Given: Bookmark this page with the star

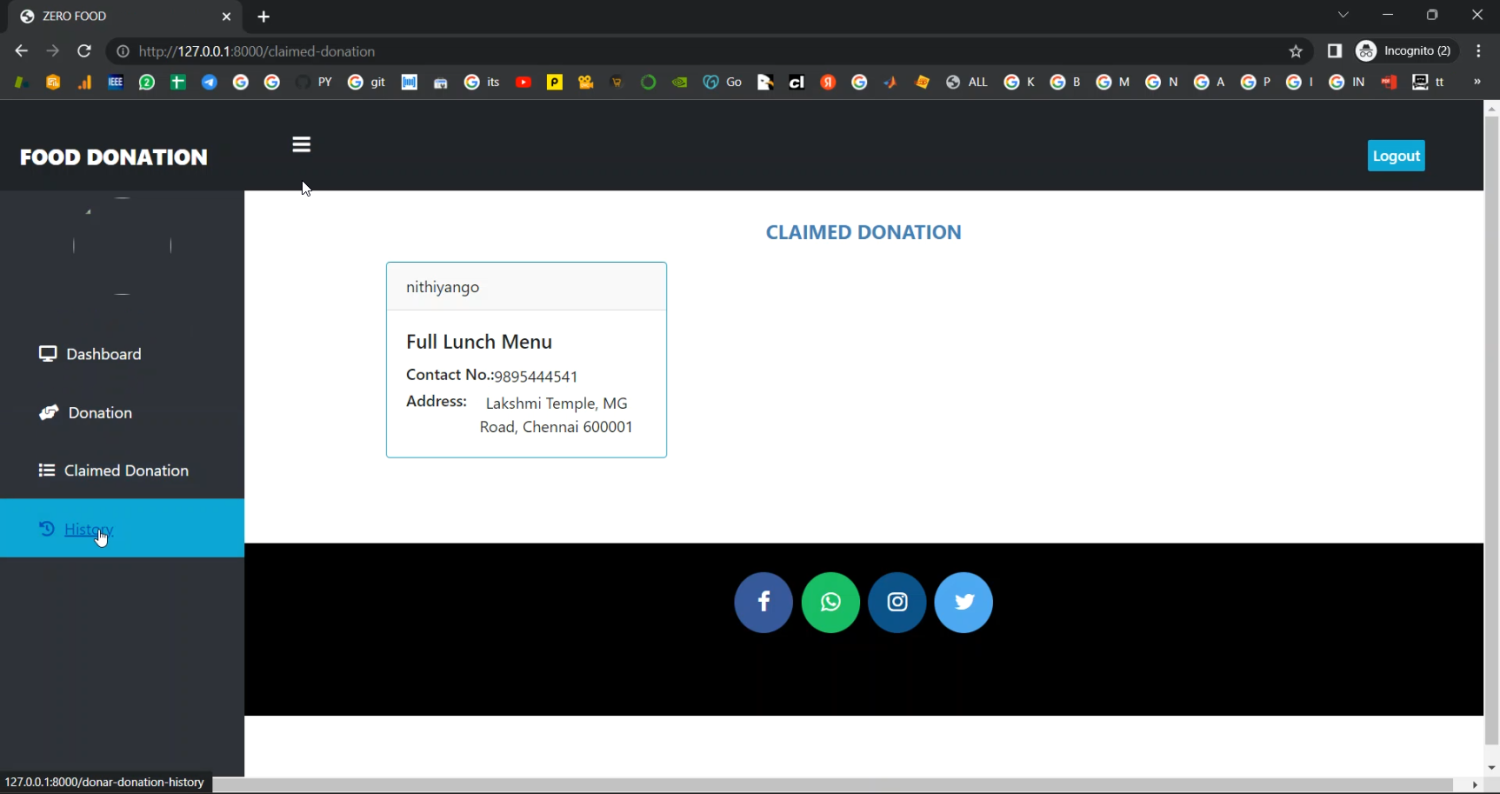Looking at the screenshot, I should [1296, 51].
